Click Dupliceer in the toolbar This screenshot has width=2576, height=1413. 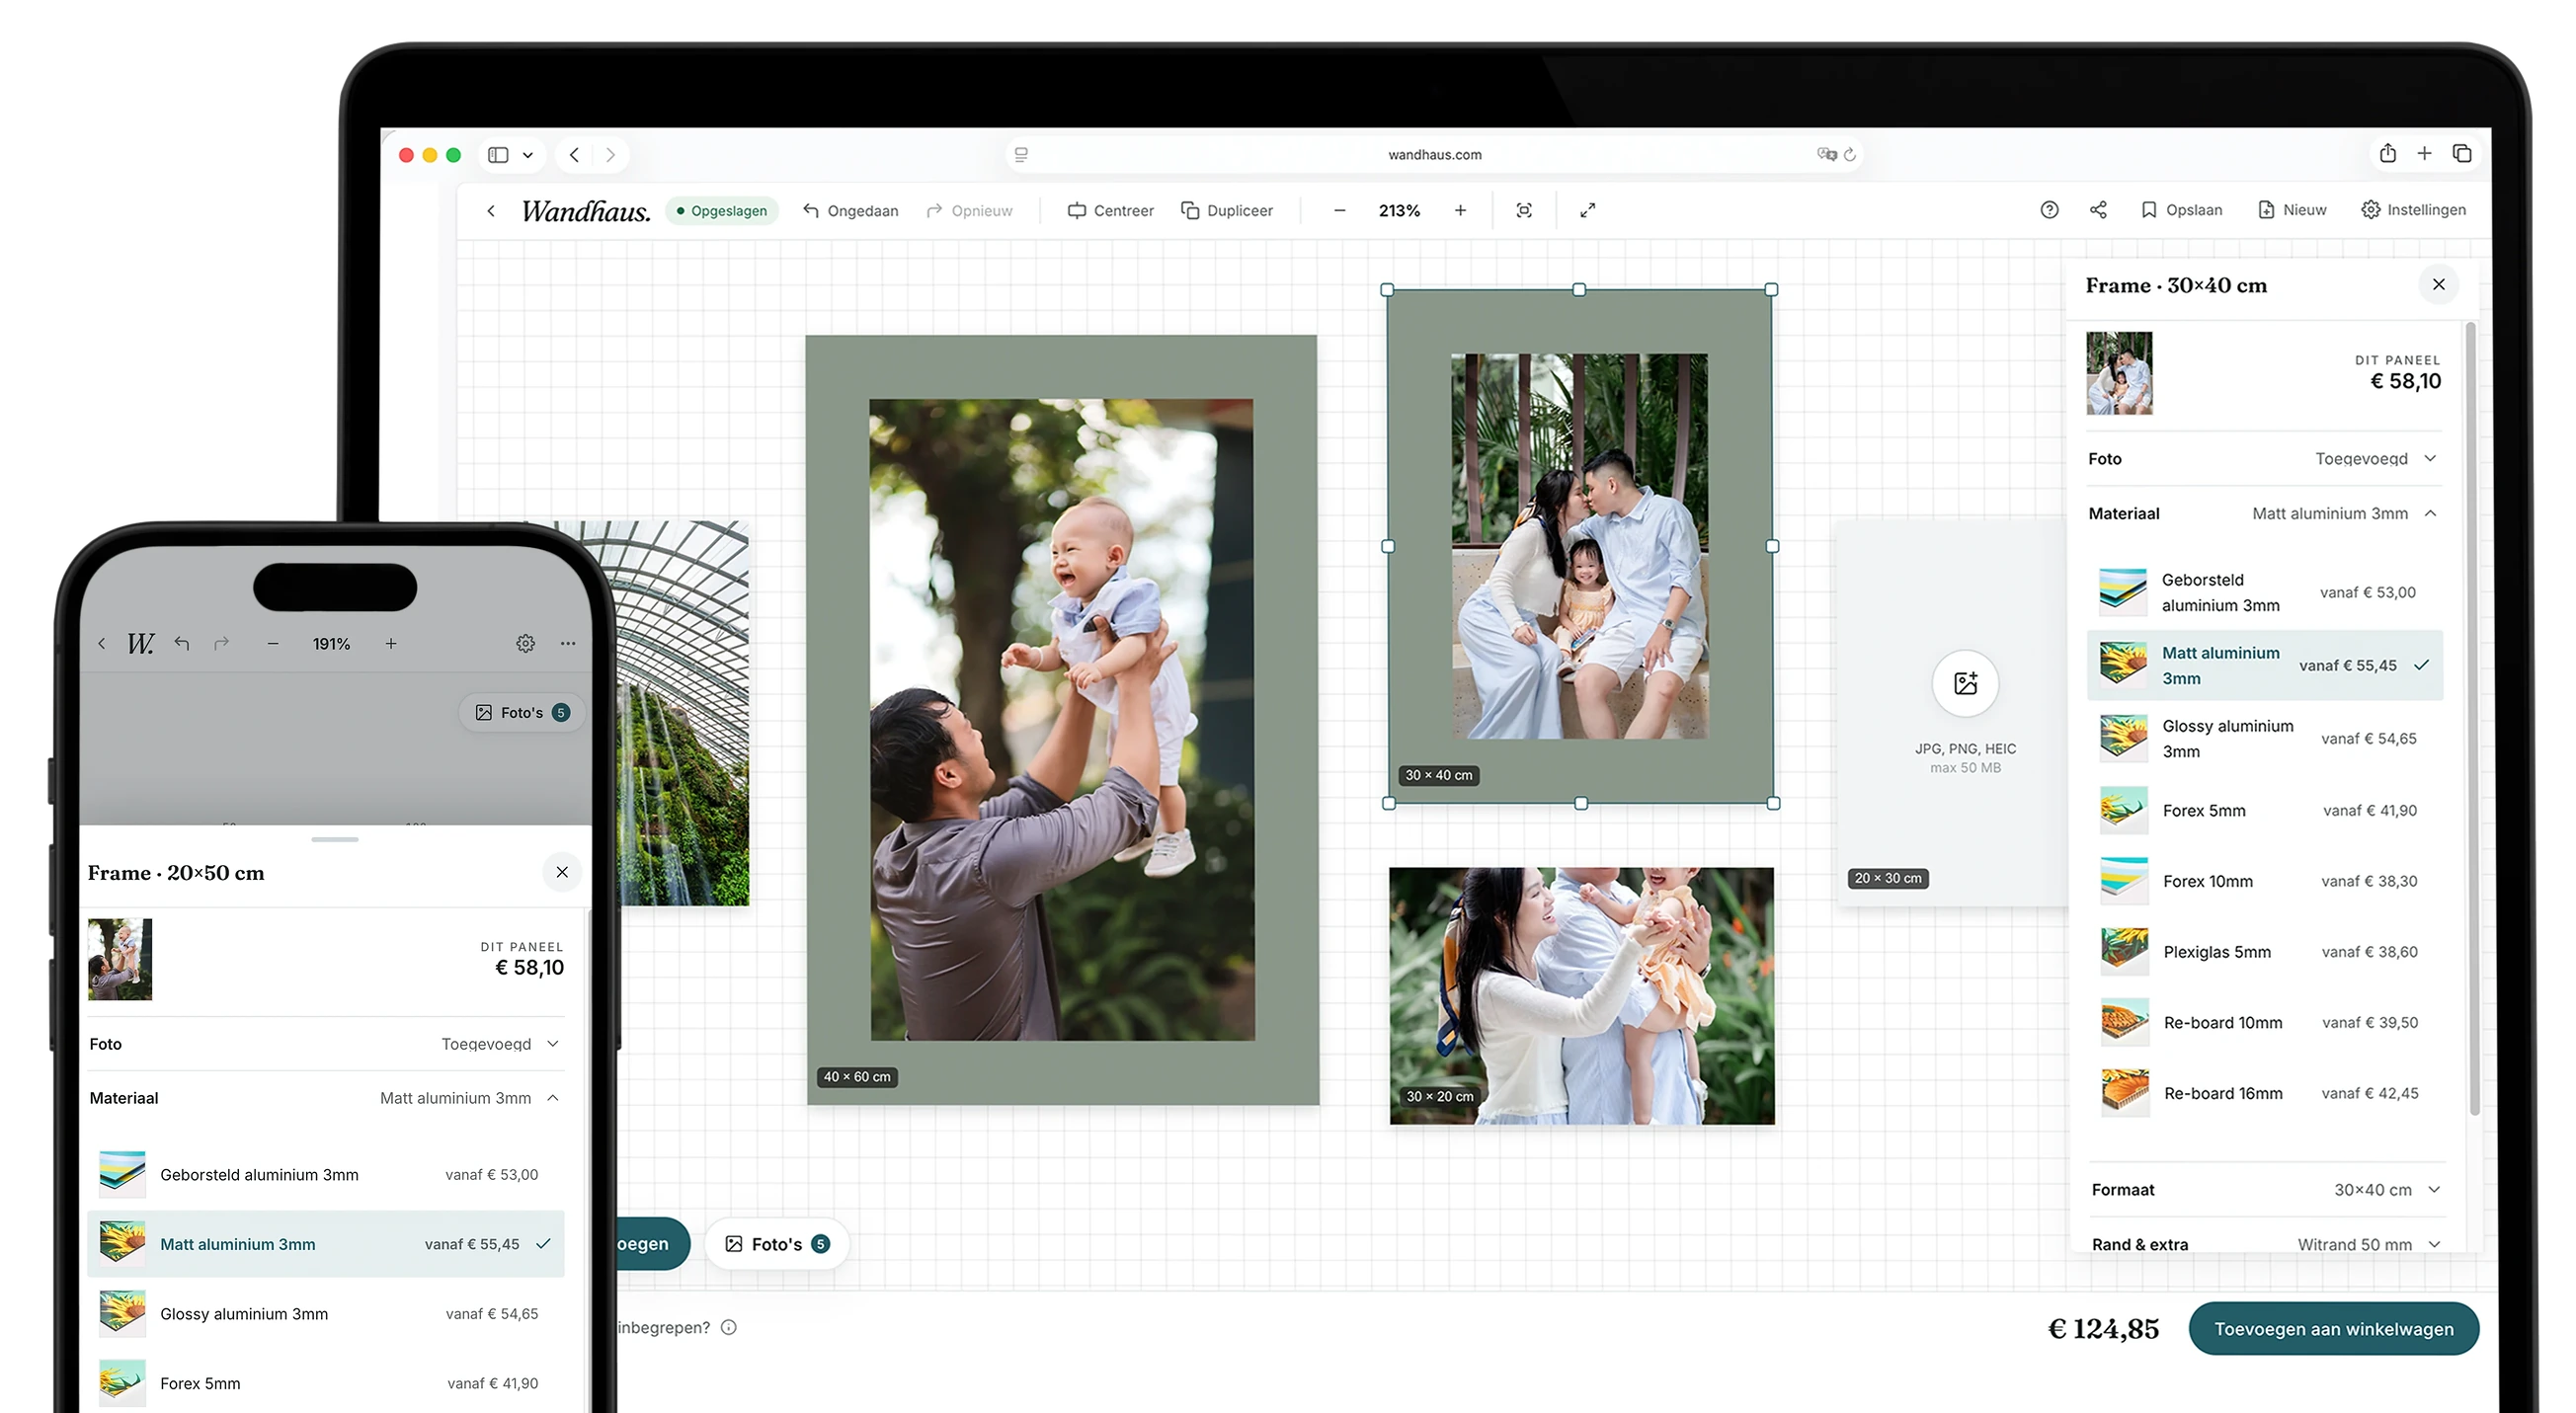(x=1227, y=211)
